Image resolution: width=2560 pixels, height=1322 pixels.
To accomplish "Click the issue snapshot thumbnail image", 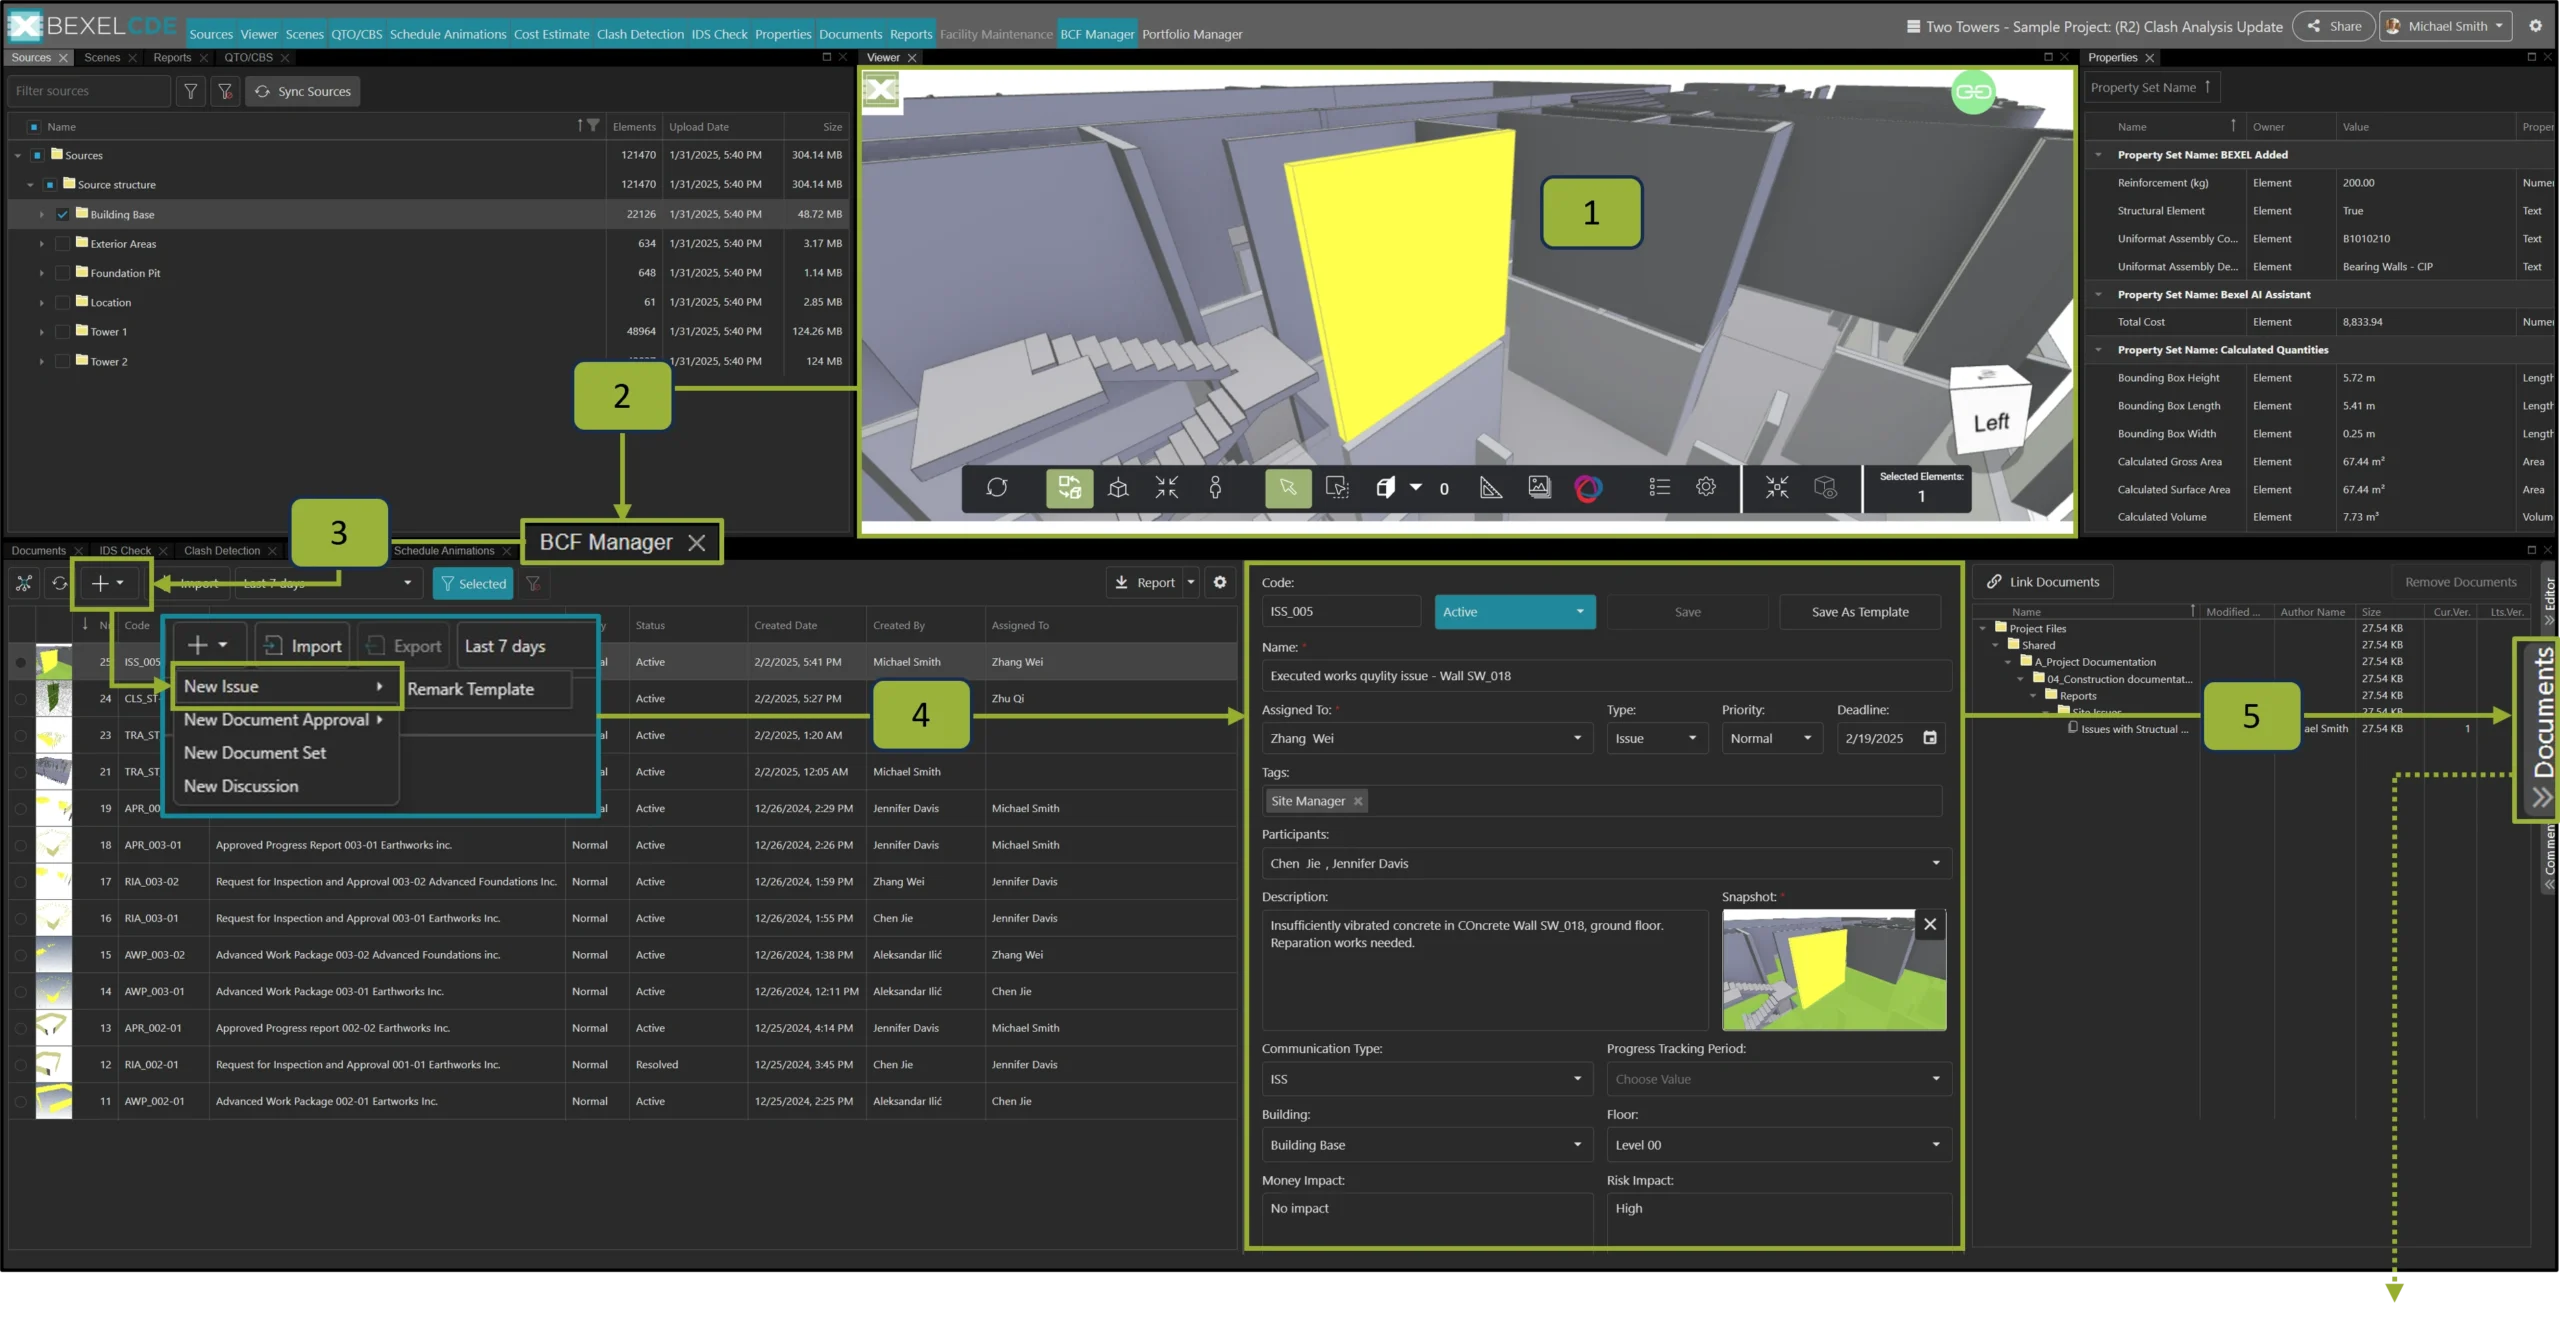I will point(1833,970).
